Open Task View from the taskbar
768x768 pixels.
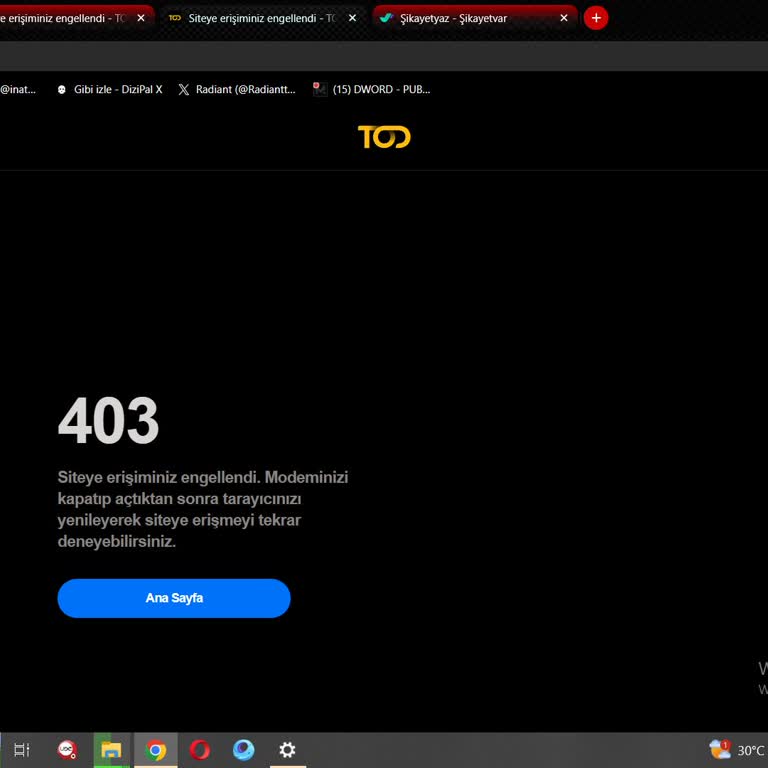click(22, 750)
